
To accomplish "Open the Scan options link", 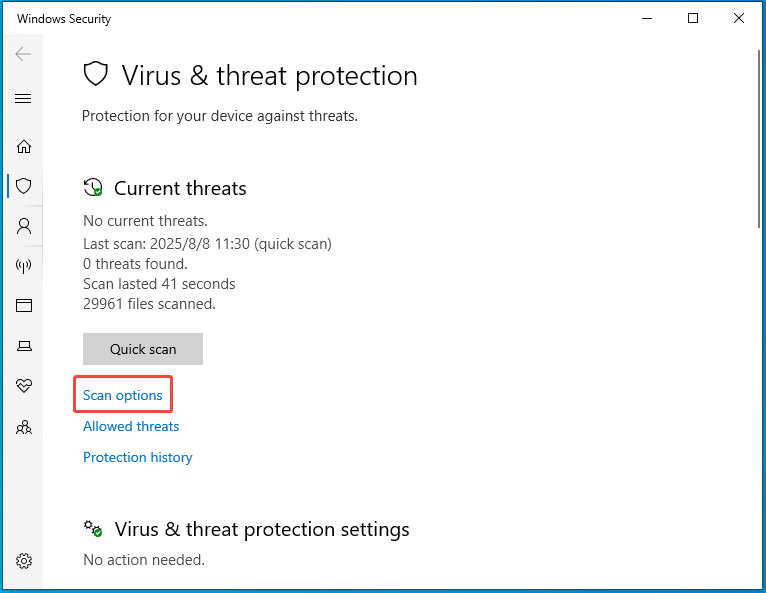I will coord(123,395).
